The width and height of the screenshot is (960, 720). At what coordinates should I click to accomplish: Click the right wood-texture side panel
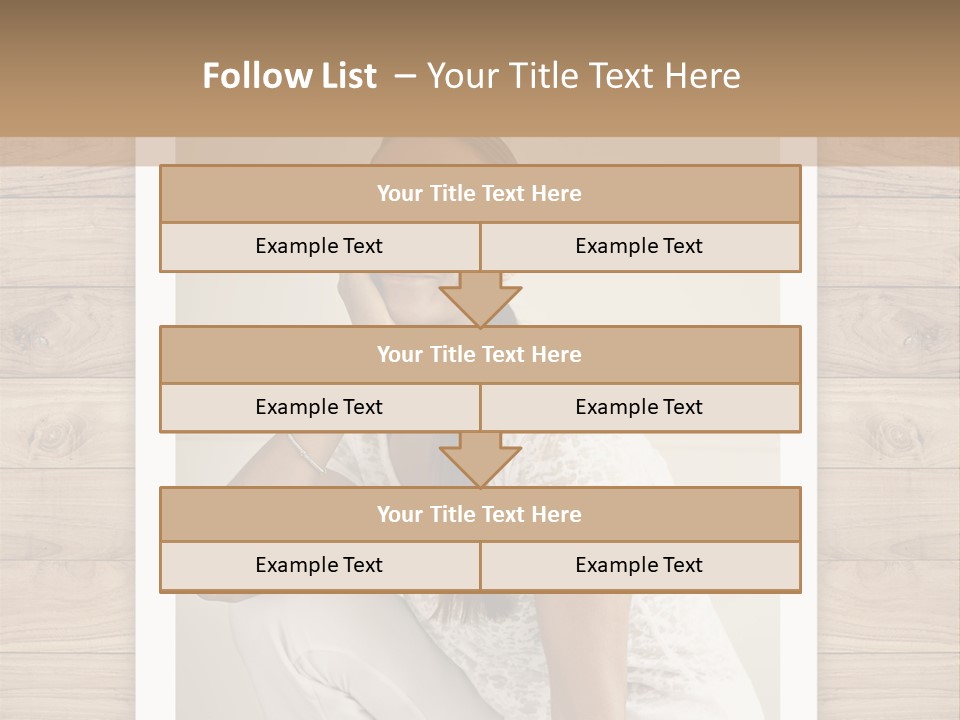click(x=890, y=430)
